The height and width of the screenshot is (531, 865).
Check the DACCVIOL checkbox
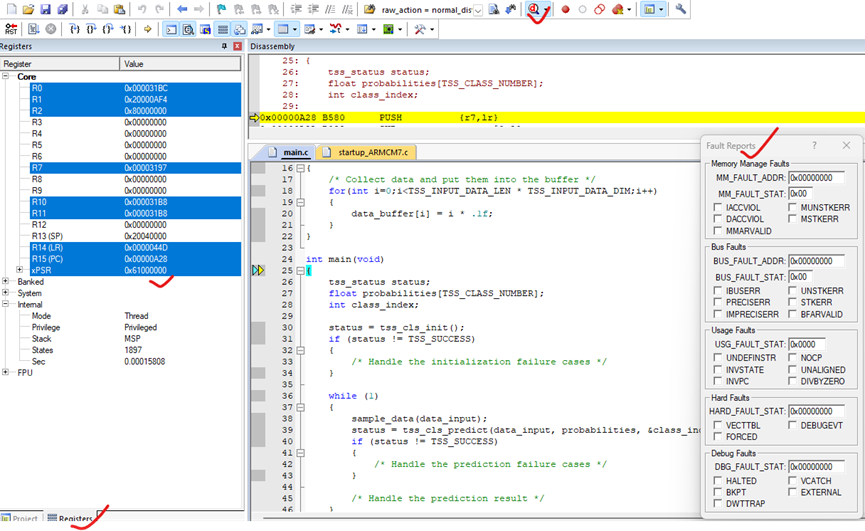pos(717,219)
